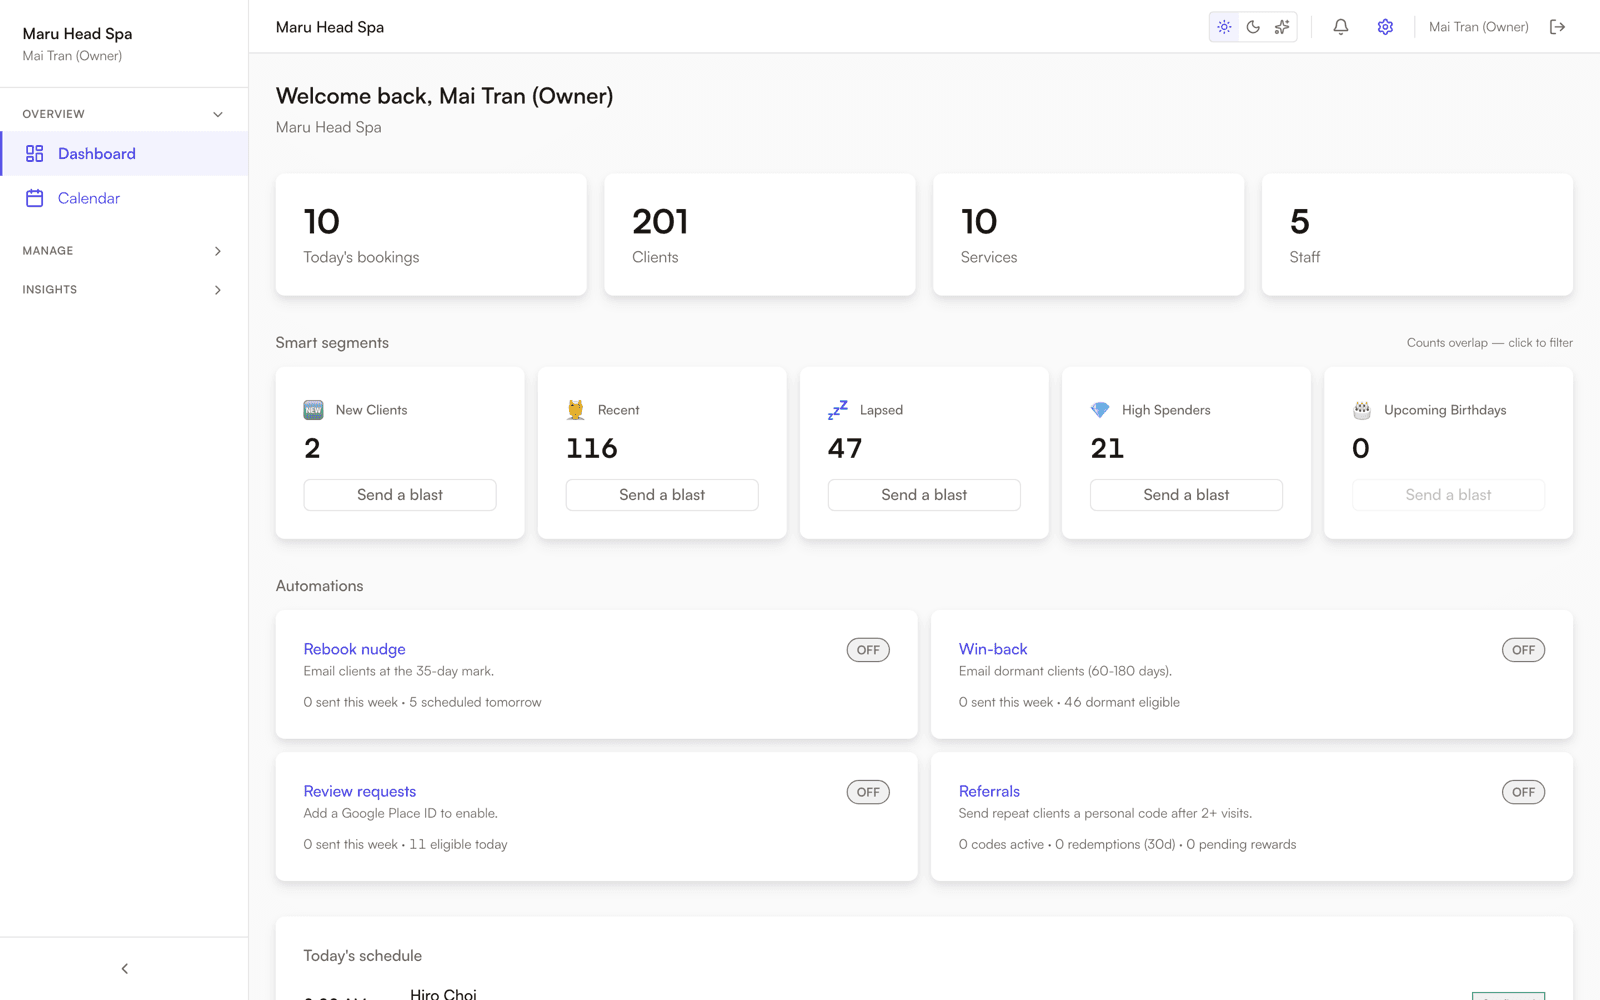
Task: Send a blast to High Spenders
Action: coord(1186,495)
